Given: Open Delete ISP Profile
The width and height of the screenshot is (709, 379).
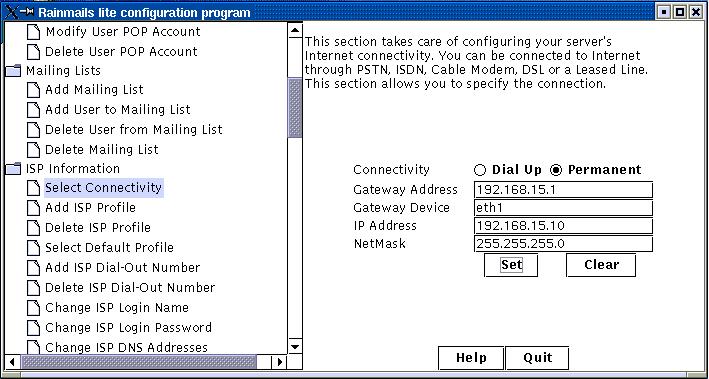Looking at the screenshot, I should 98,227.
